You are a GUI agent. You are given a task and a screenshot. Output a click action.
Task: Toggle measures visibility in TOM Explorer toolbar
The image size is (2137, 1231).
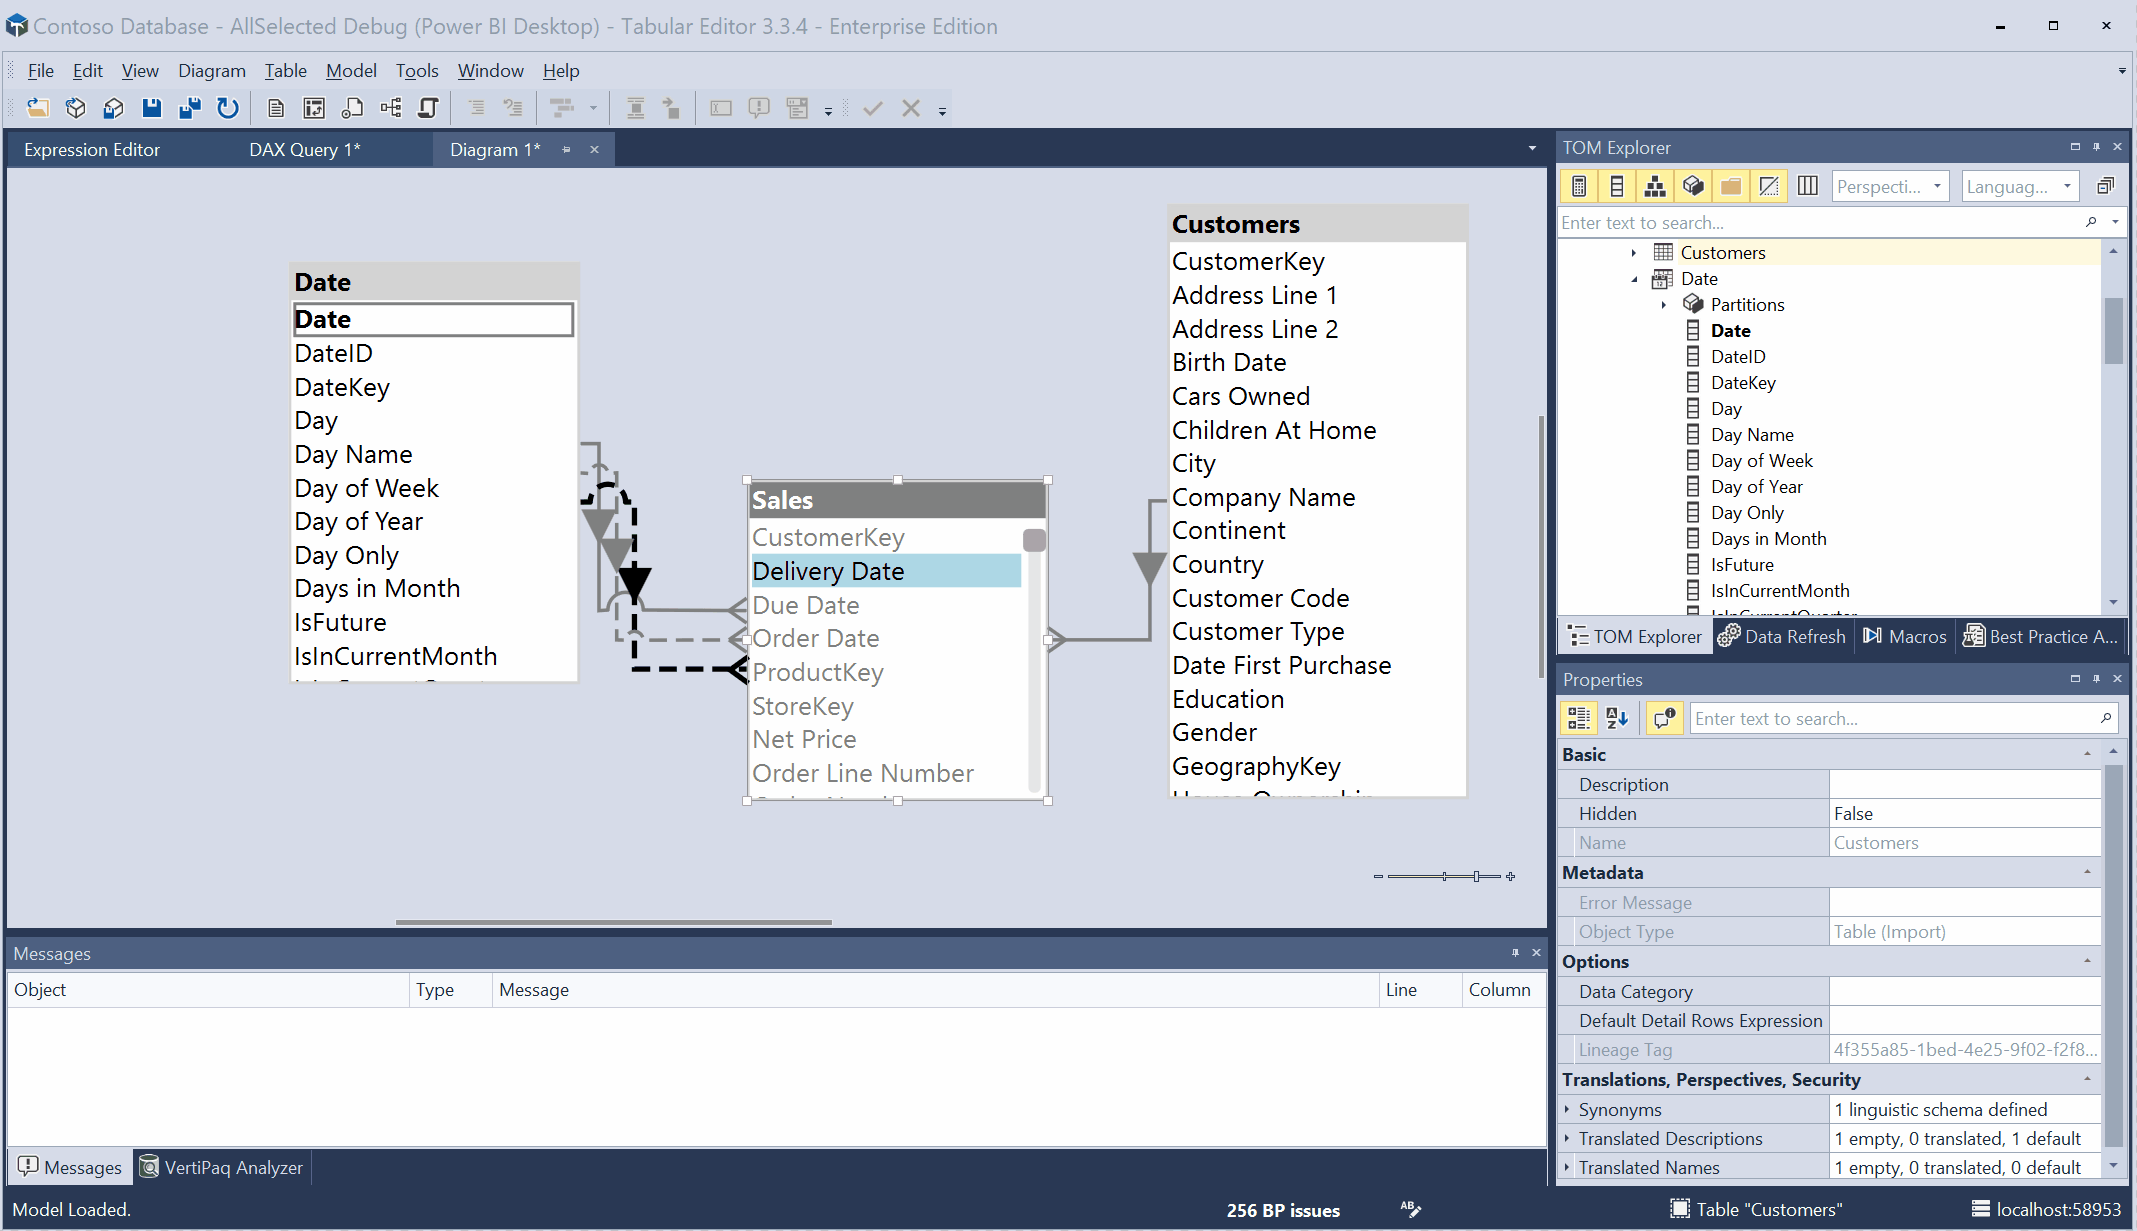(1579, 186)
